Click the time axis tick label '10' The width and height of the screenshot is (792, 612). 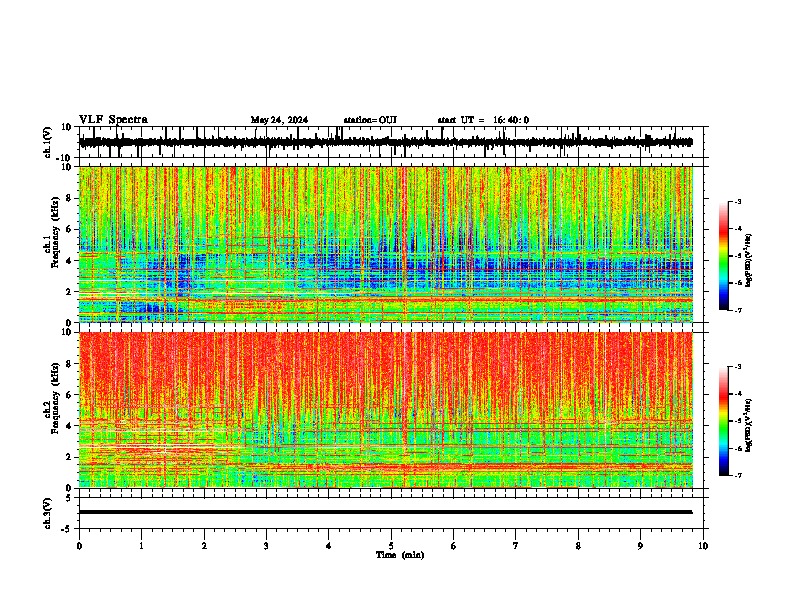point(703,546)
